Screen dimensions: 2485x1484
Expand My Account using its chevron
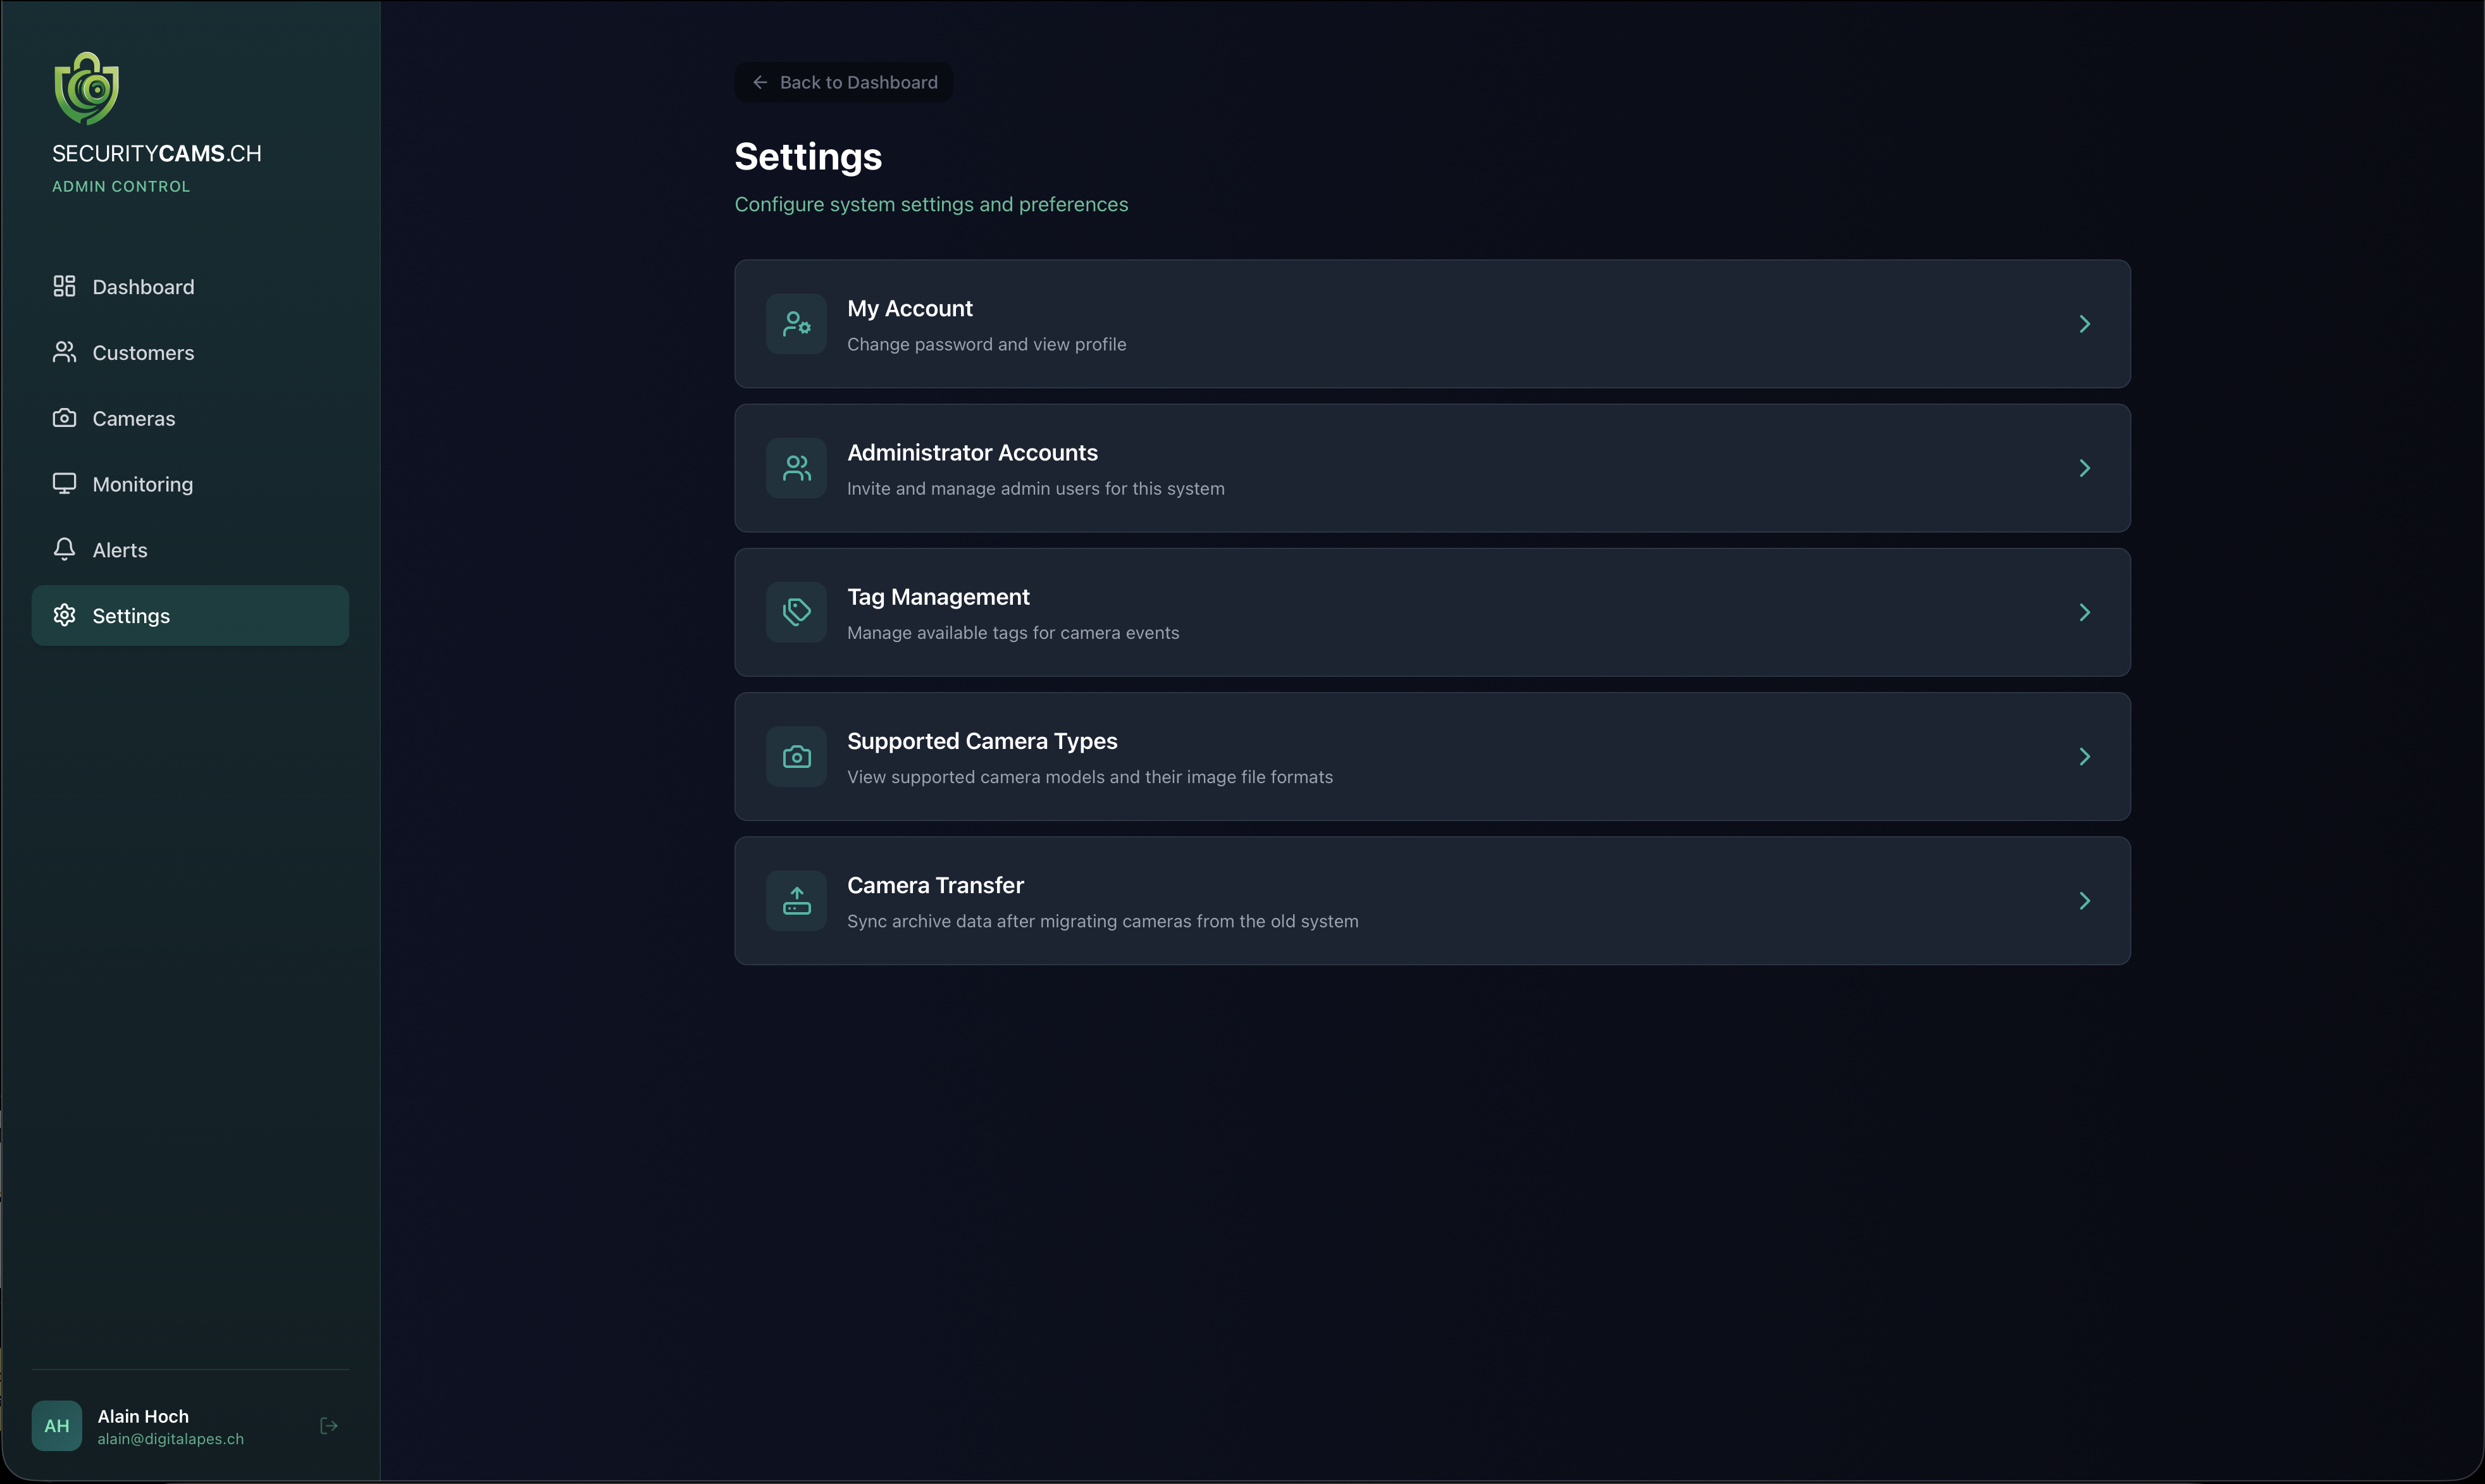pos(2084,324)
